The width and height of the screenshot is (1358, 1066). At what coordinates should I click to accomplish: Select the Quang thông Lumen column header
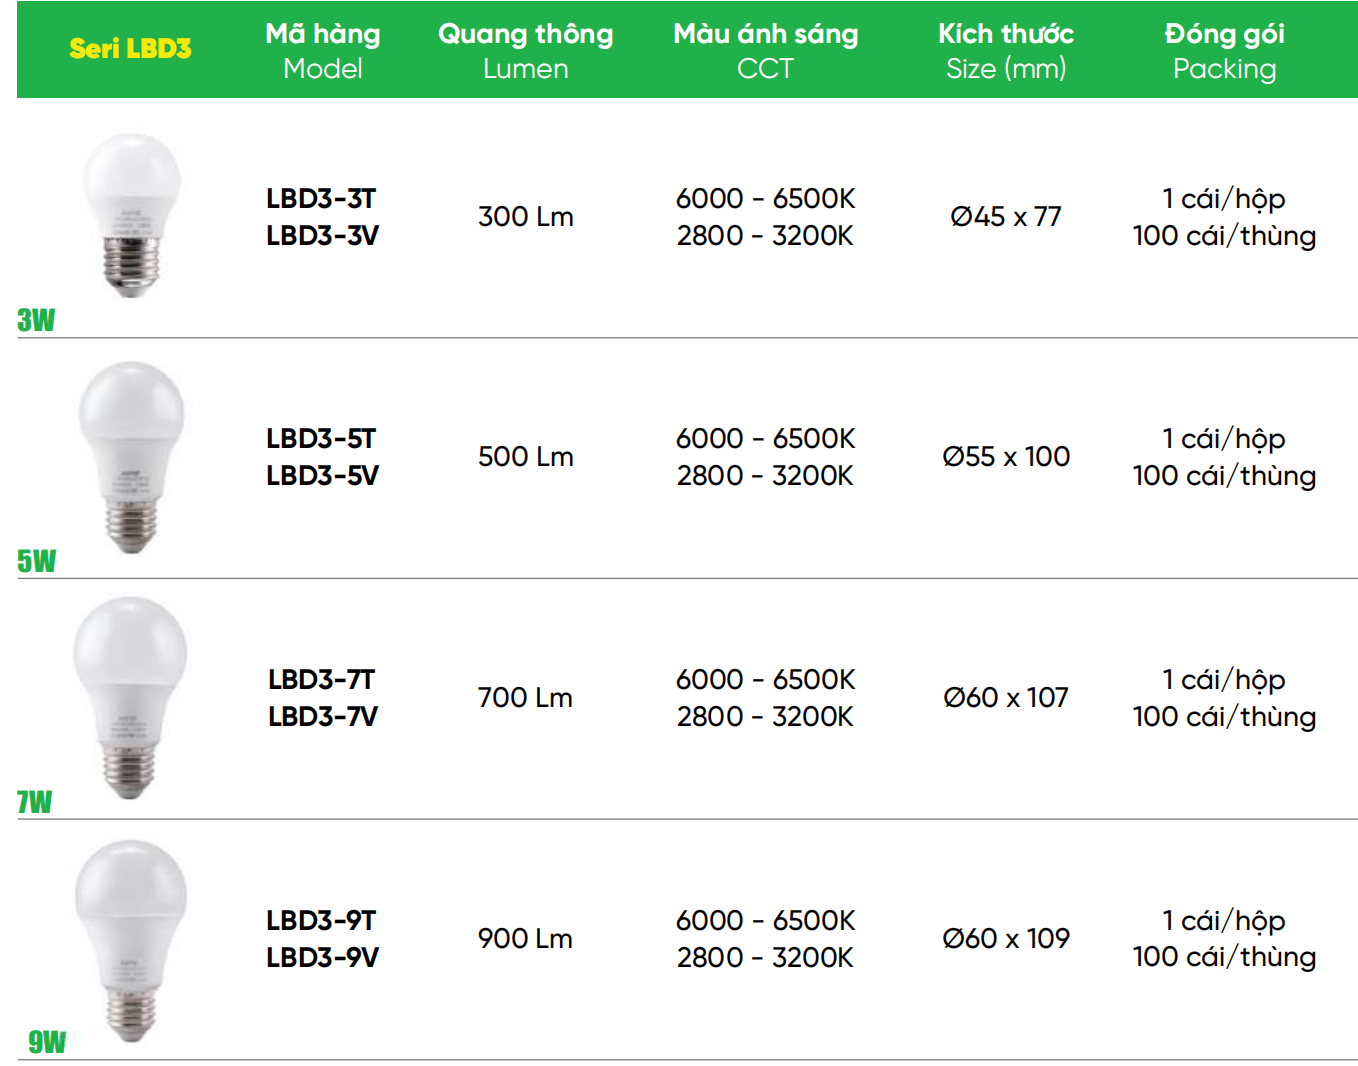click(x=525, y=51)
